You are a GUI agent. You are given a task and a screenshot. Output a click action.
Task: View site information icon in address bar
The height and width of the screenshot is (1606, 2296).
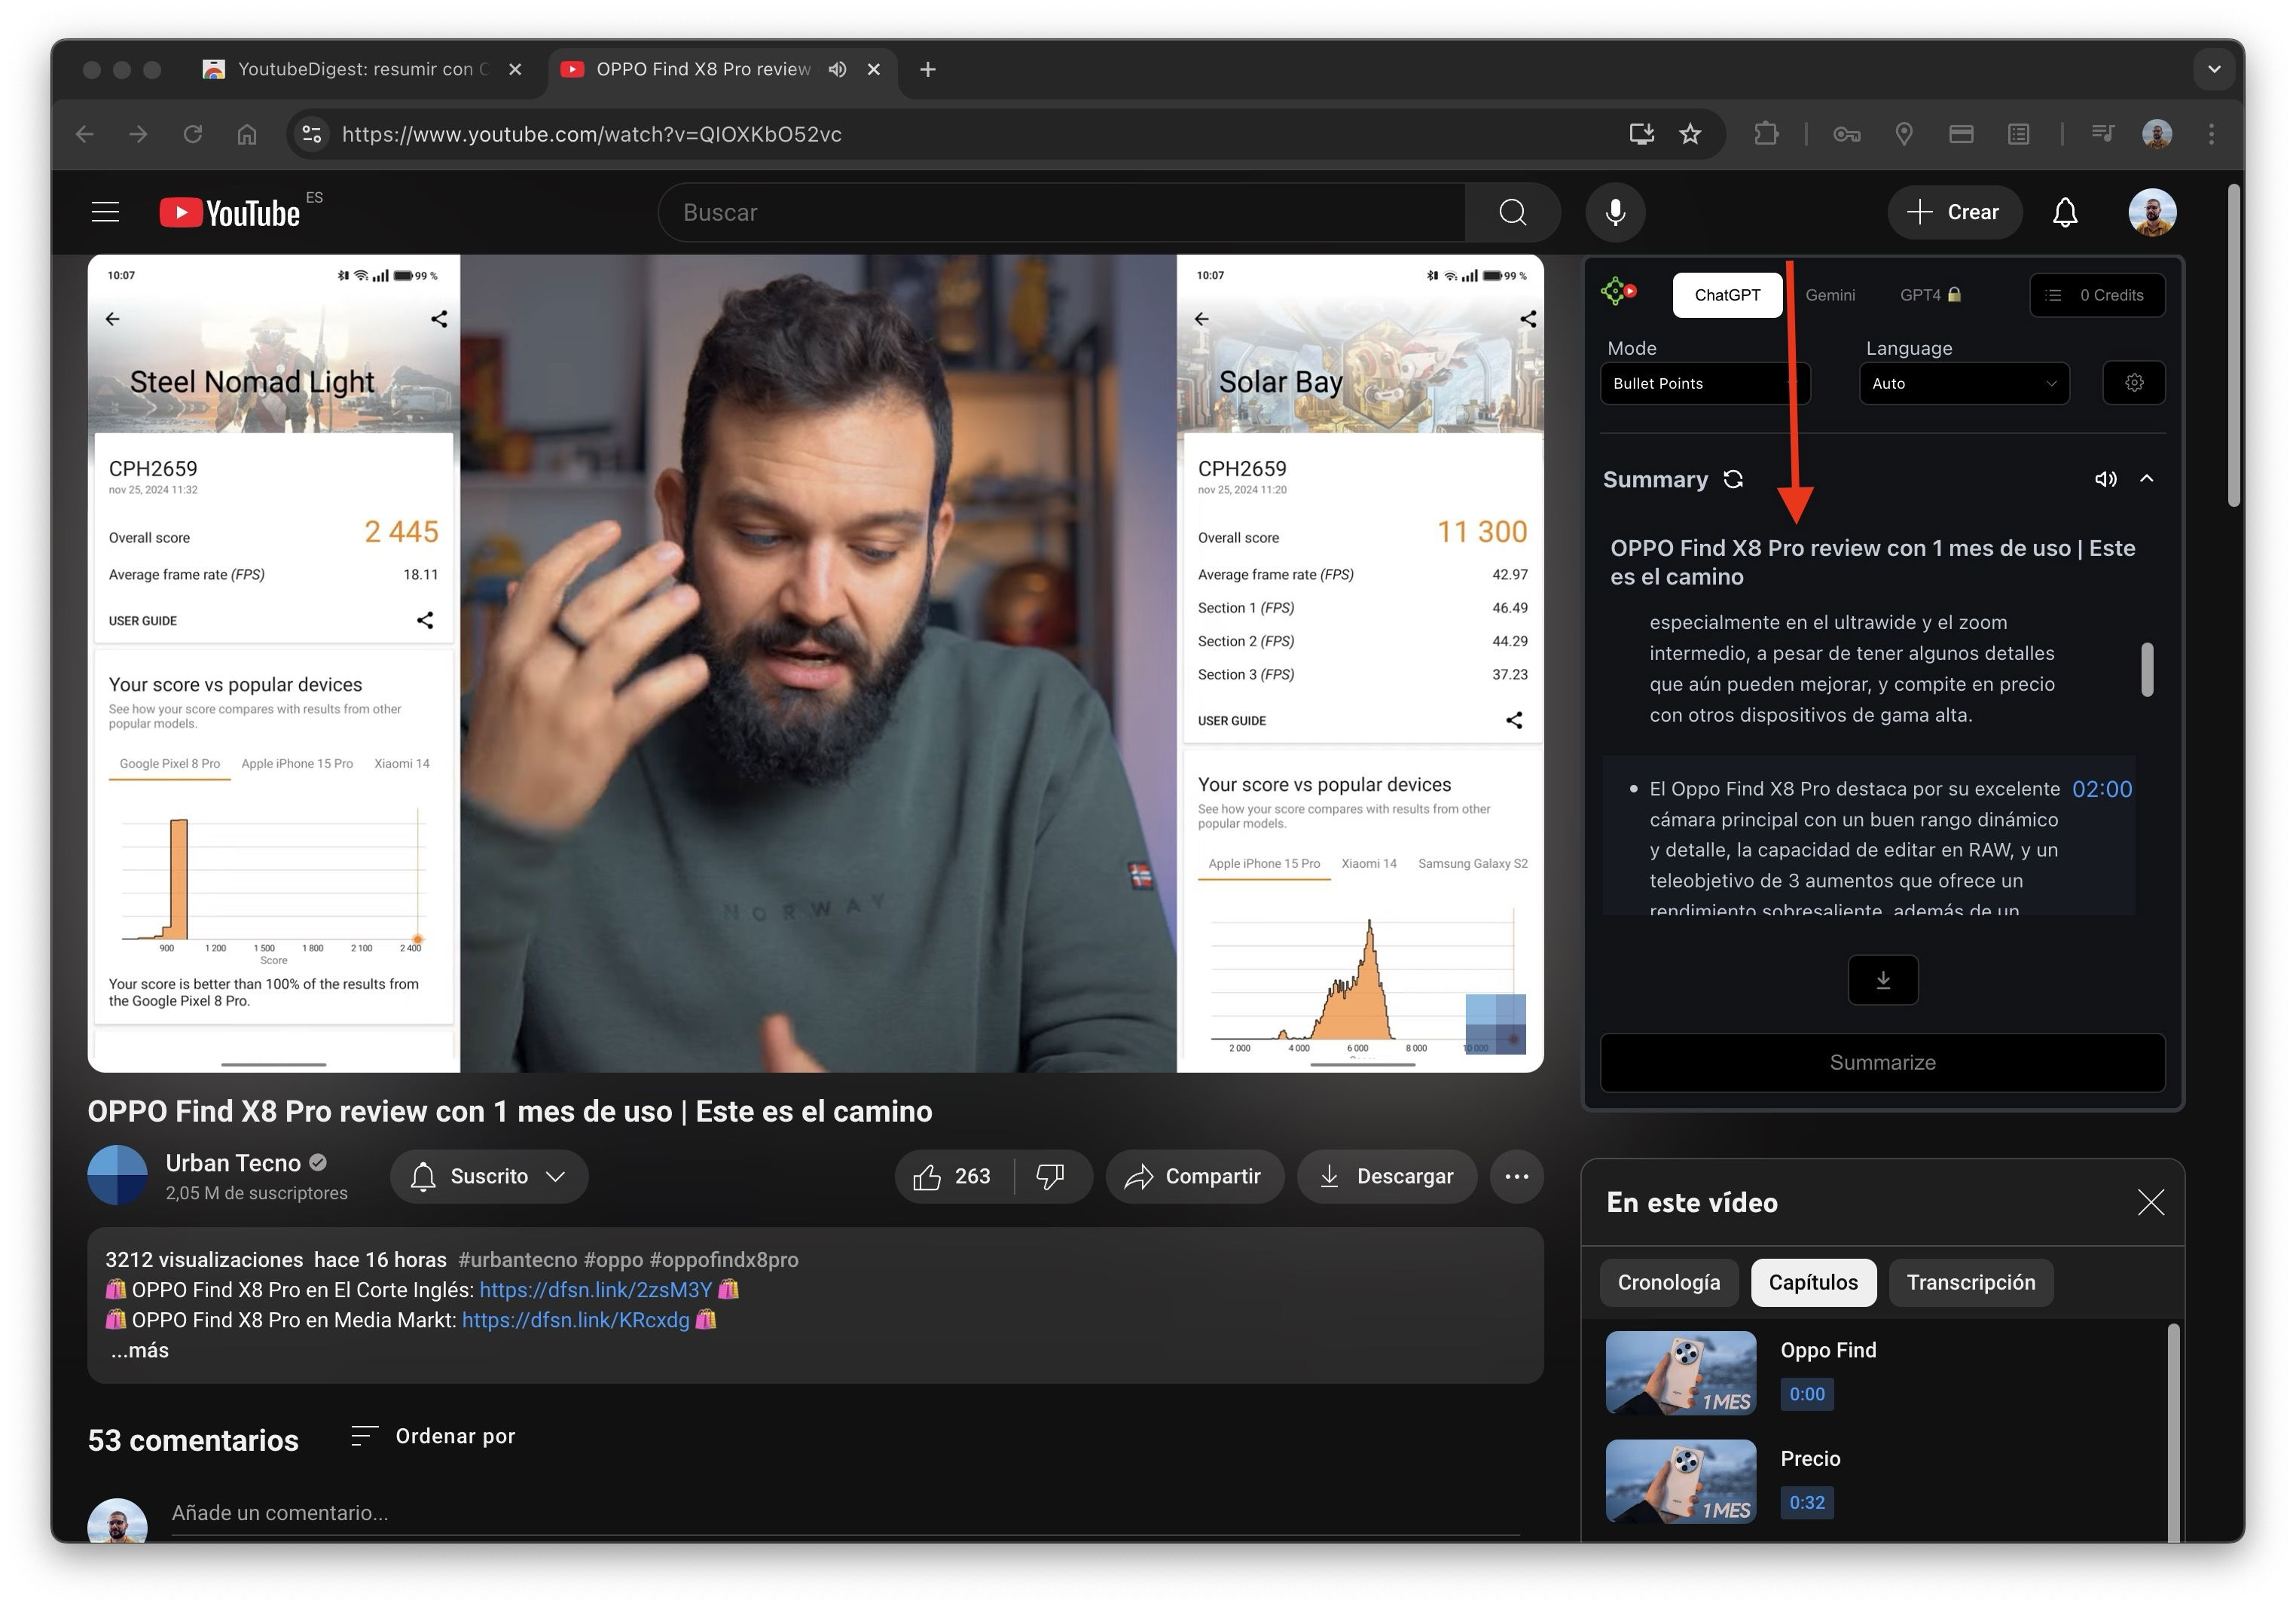312,134
